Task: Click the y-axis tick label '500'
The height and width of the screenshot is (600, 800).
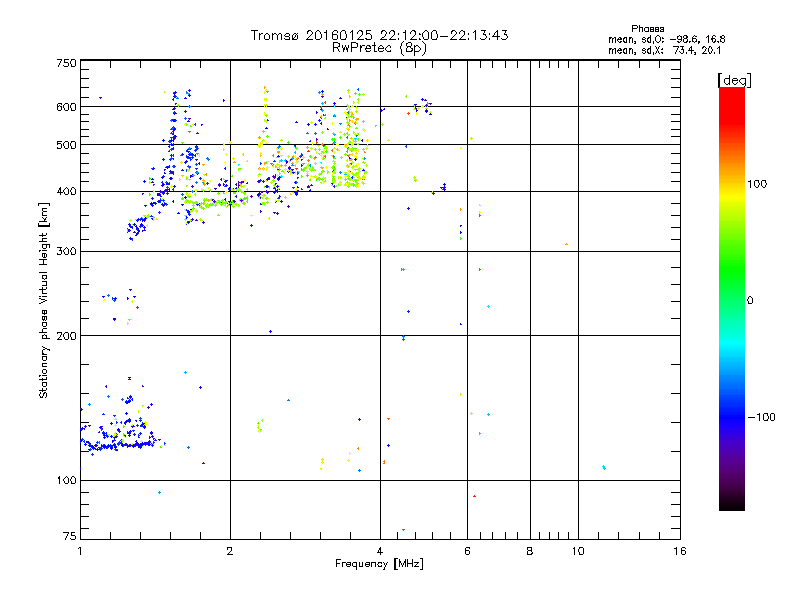Action: pyautogui.click(x=66, y=145)
